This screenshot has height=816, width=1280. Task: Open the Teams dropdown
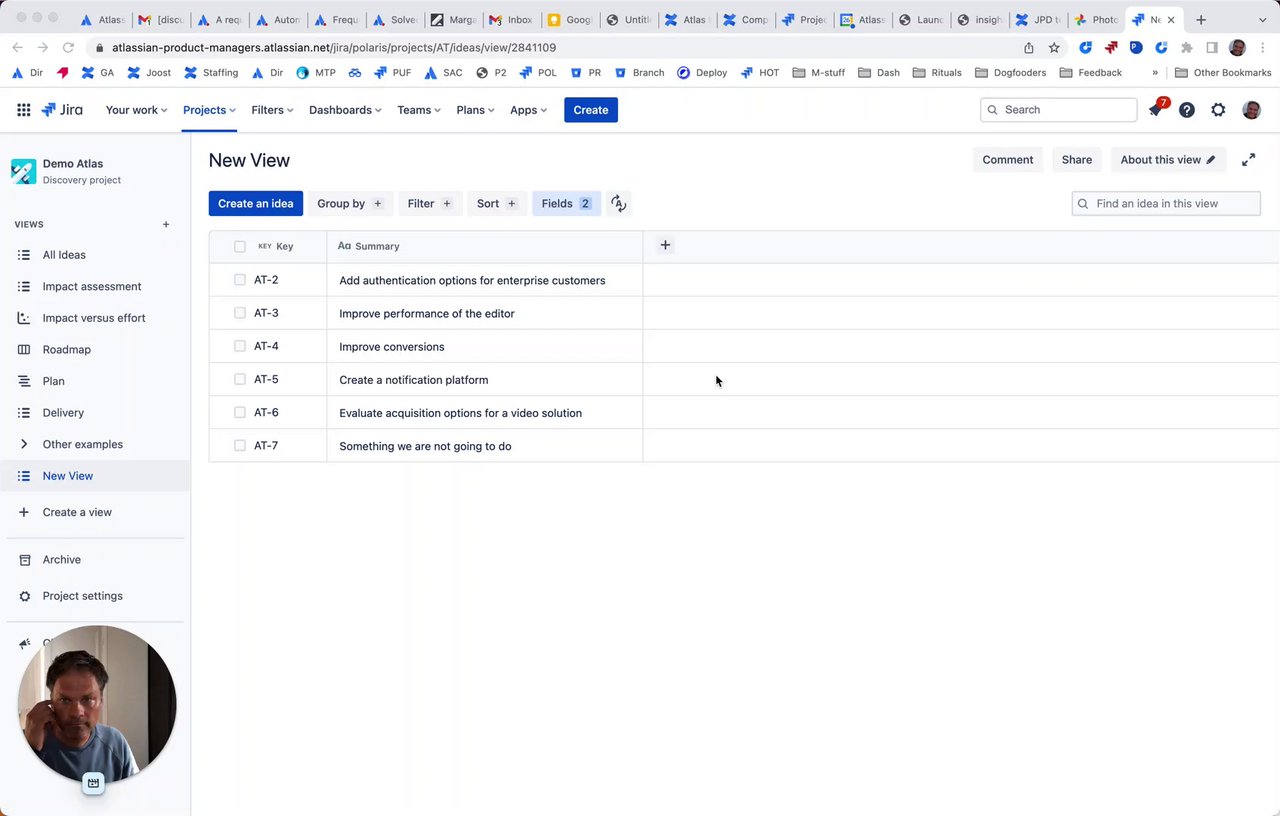419,110
